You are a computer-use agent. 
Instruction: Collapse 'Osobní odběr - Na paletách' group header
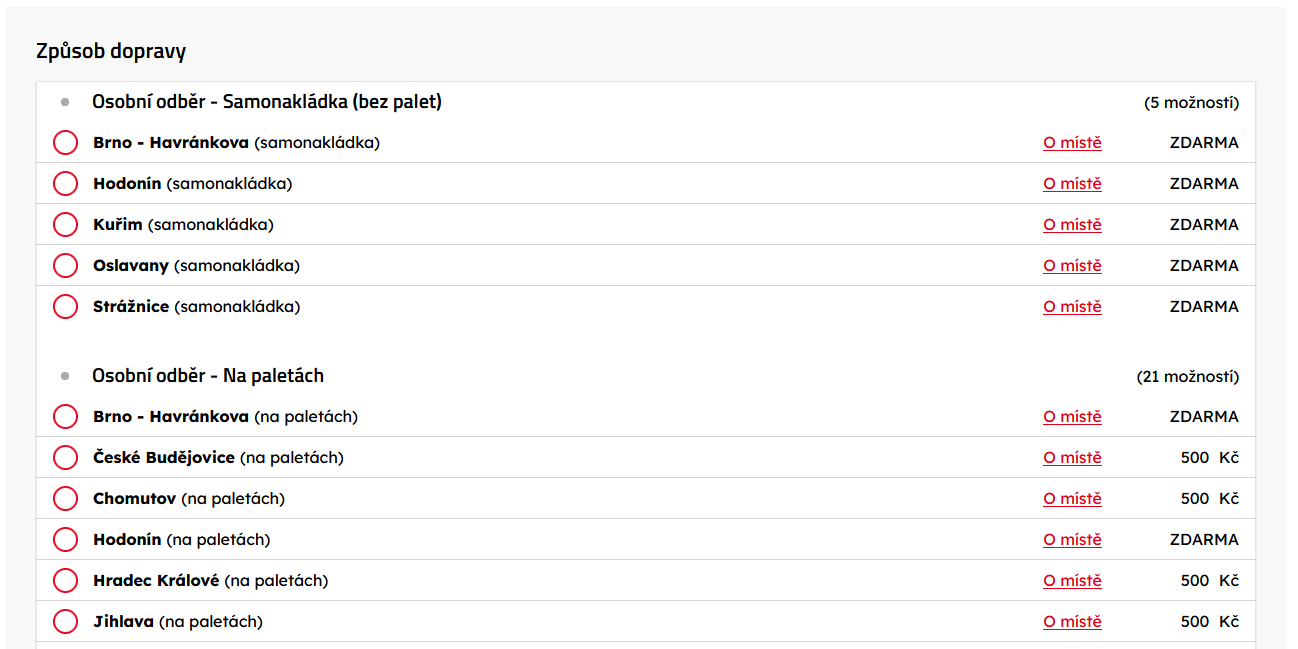pyautogui.click(x=208, y=376)
